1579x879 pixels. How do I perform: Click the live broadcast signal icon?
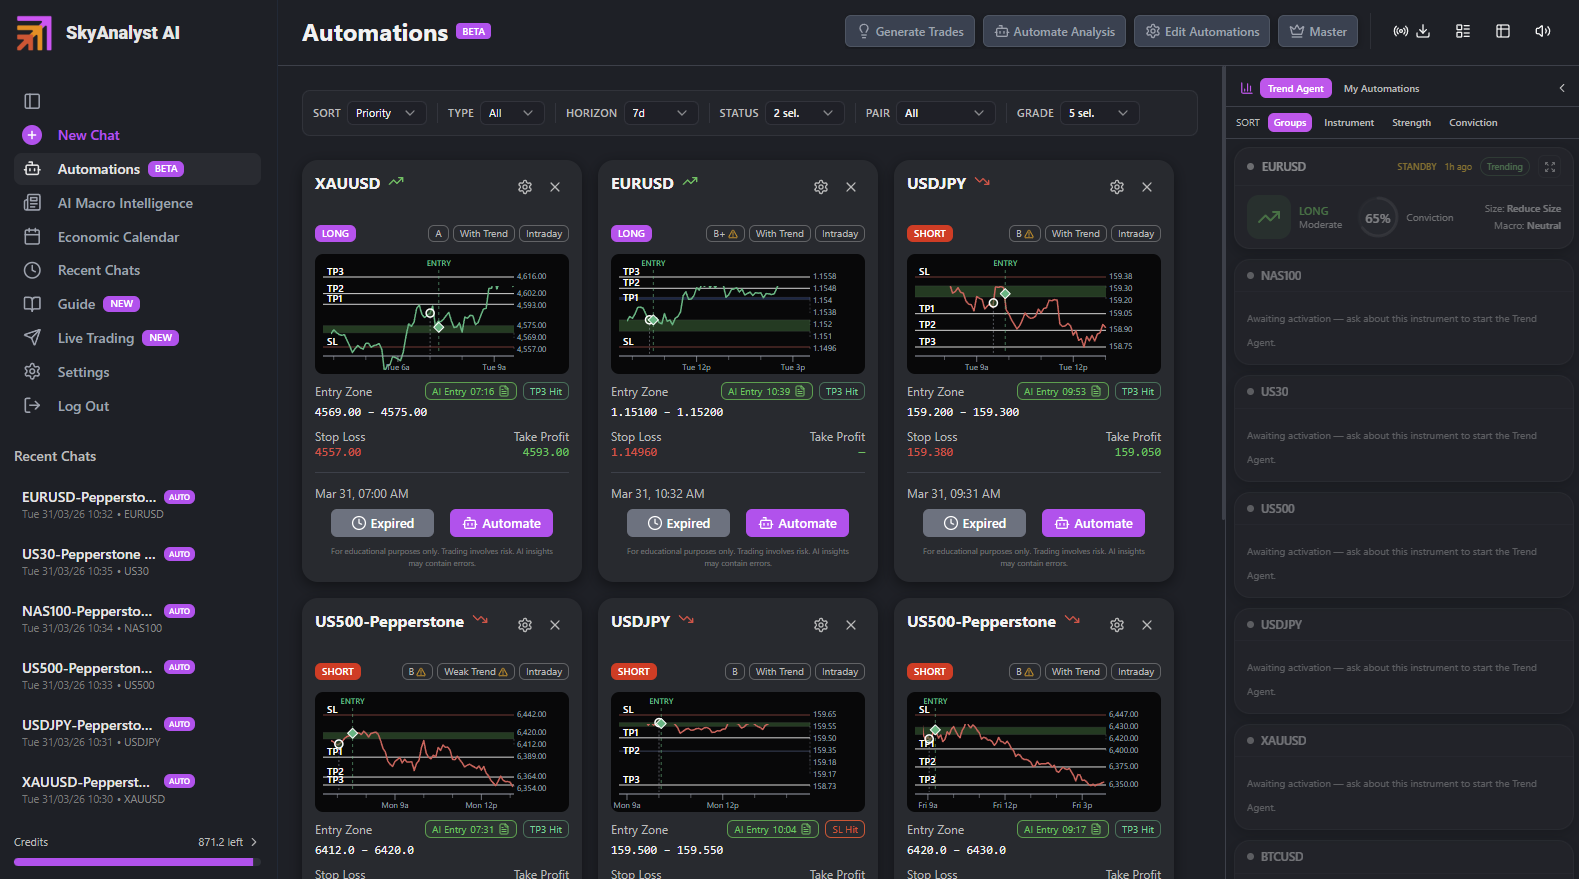(x=1400, y=31)
